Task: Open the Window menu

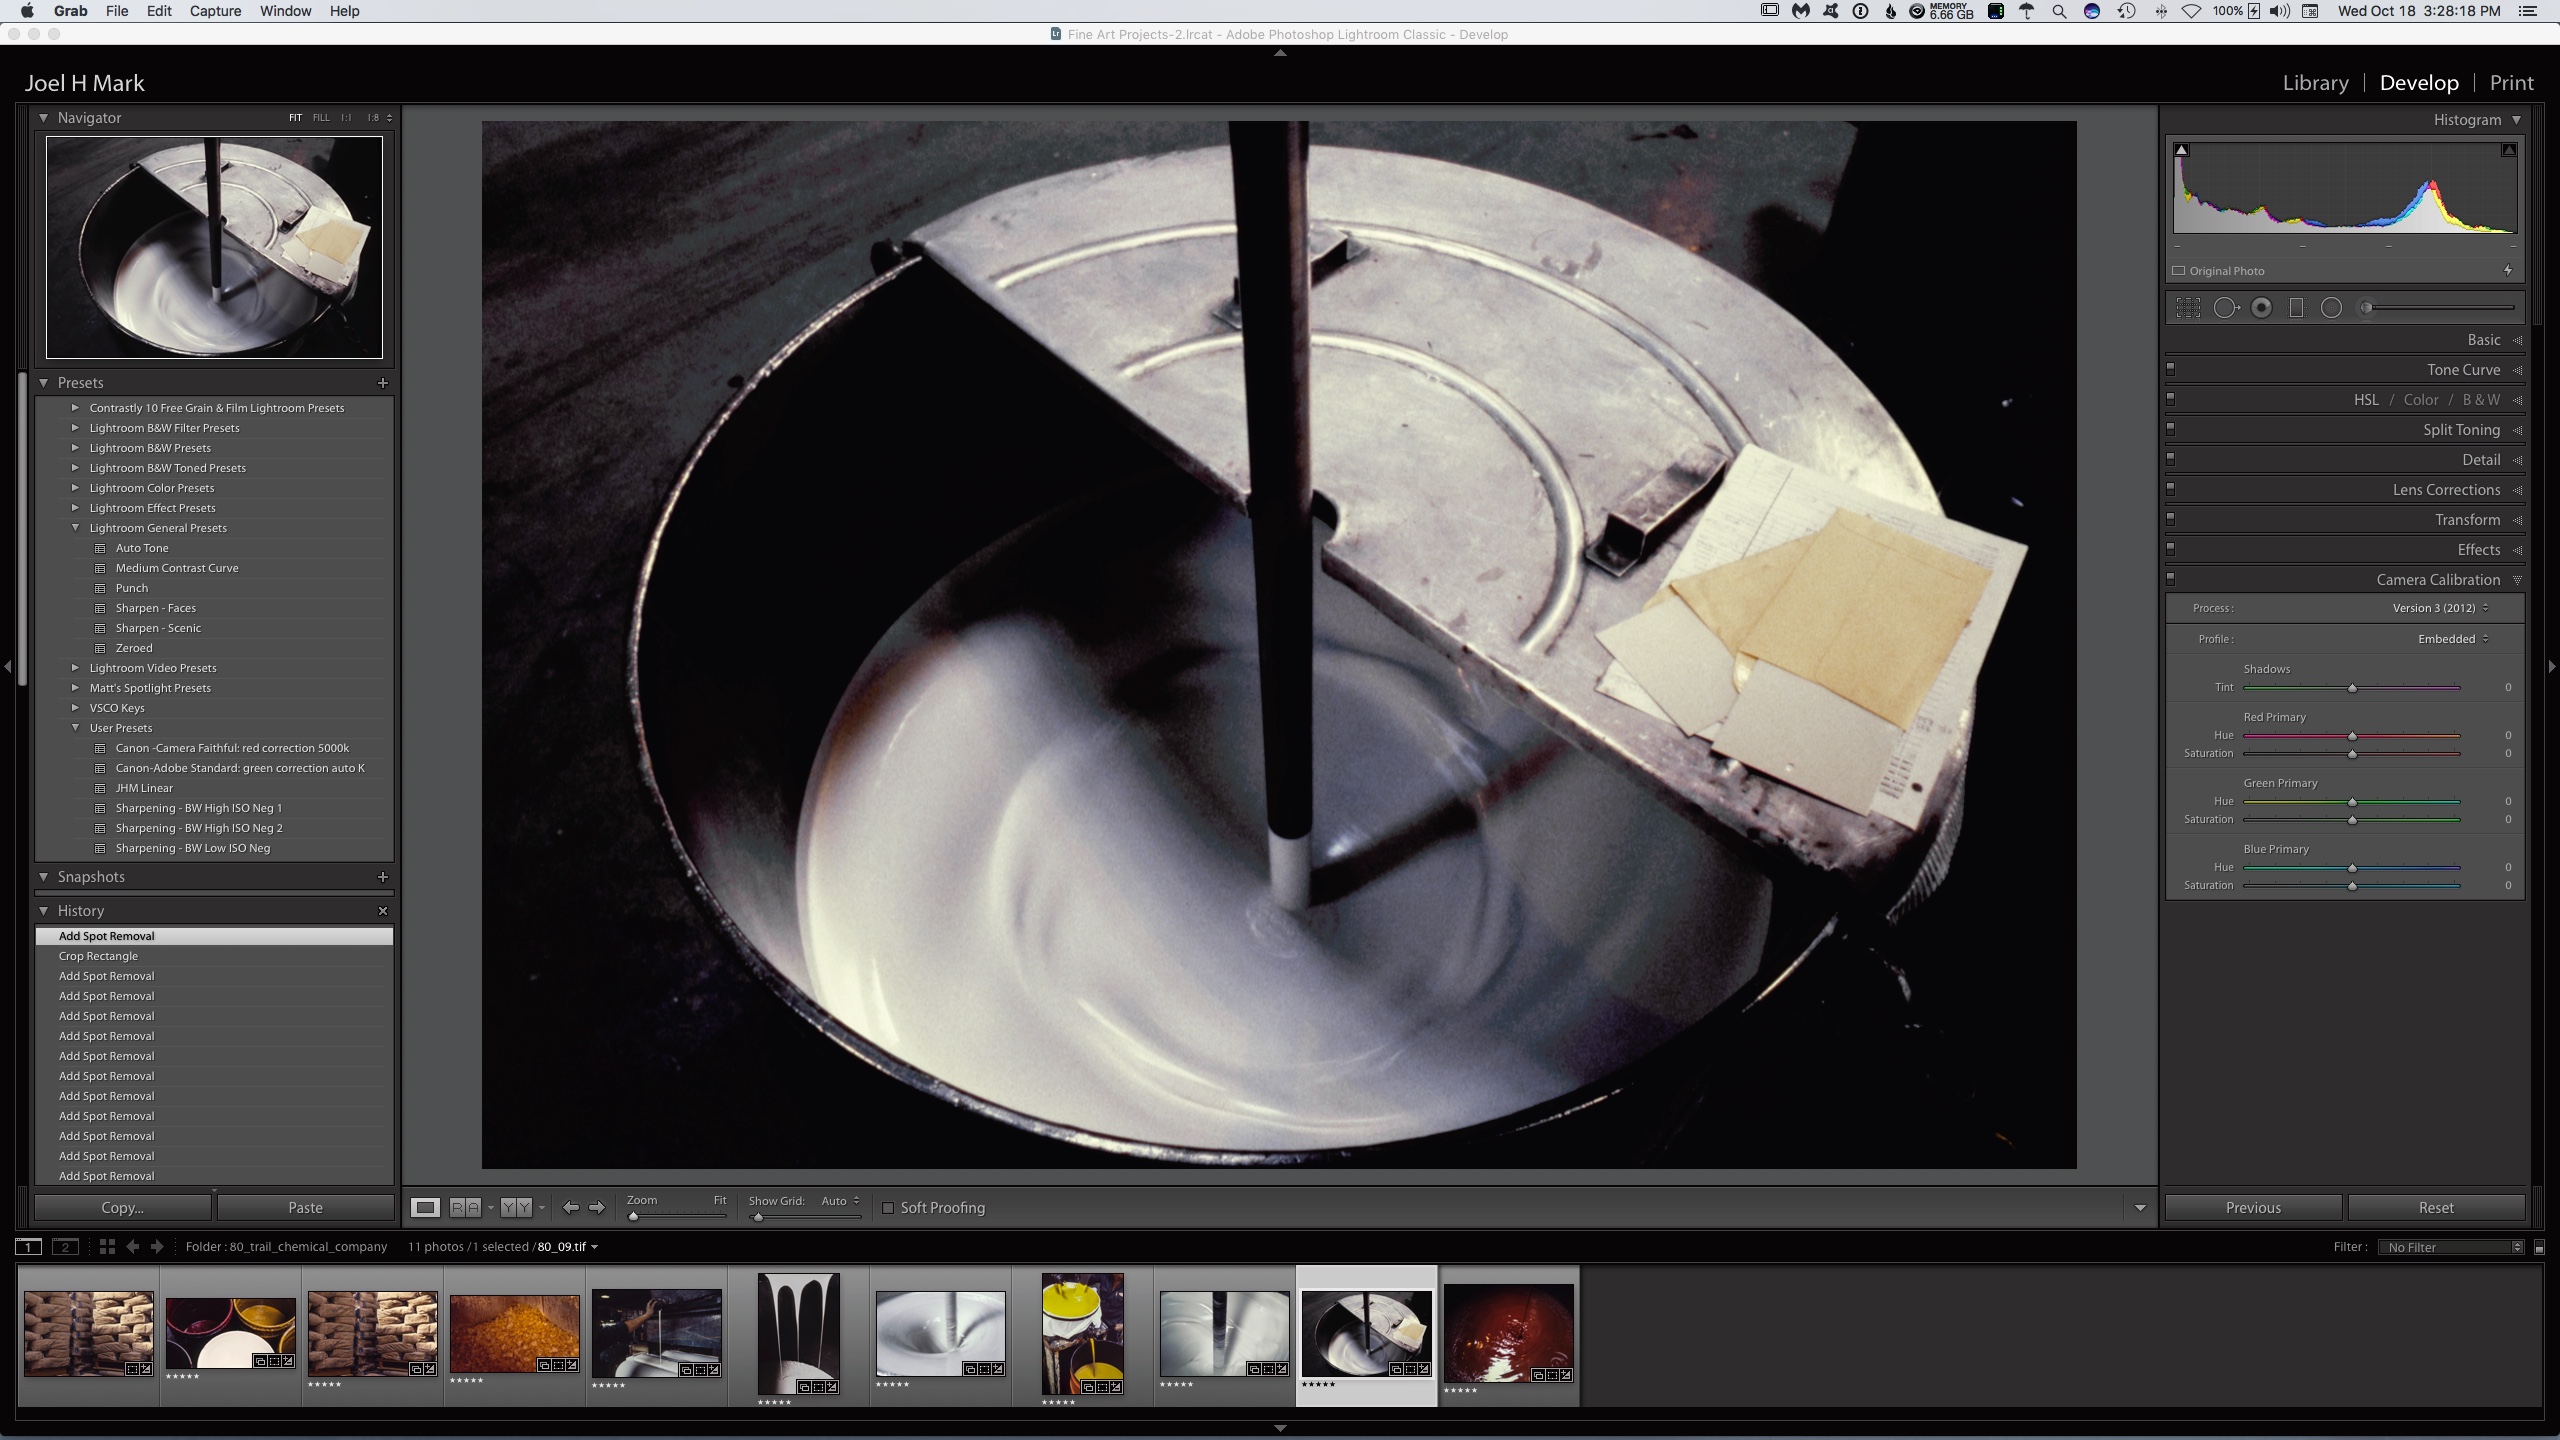Action: click(x=285, y=11)
